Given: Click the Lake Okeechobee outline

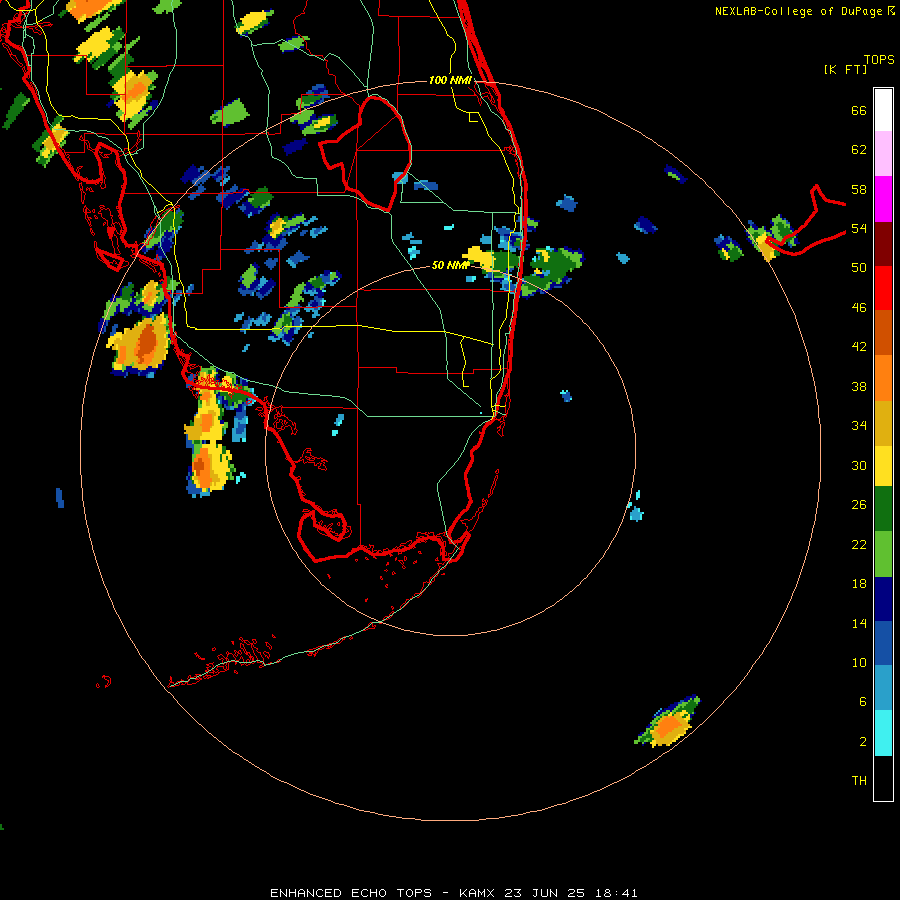Looking at the screenshot, I should [365, 154].
